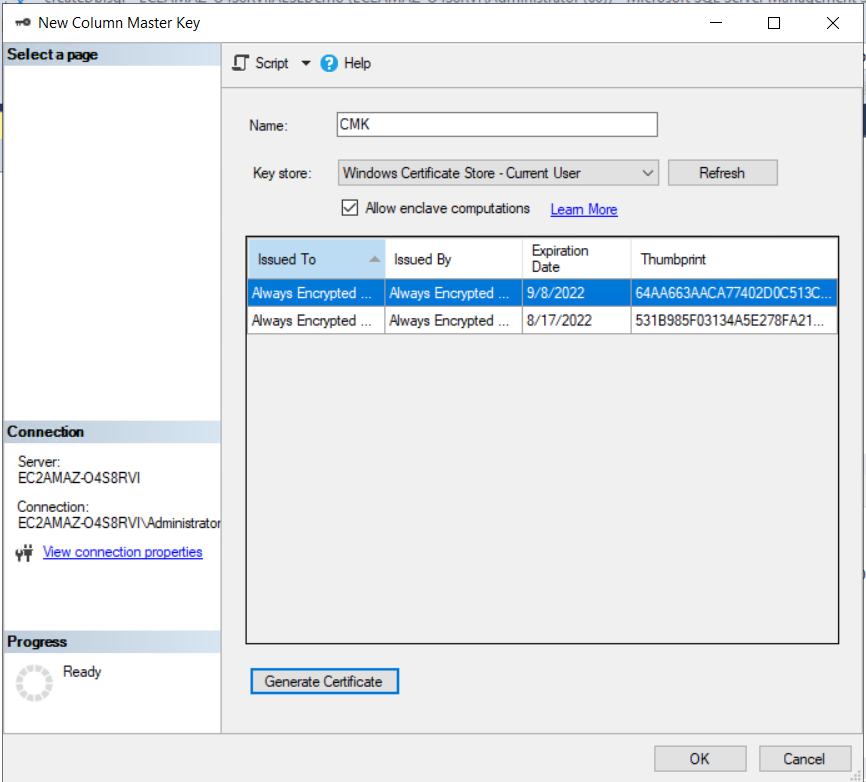Viewport: 866px width, 782px height.
Task: Dismiss the dialog with Cancel
Action: (x=805, y=758)
